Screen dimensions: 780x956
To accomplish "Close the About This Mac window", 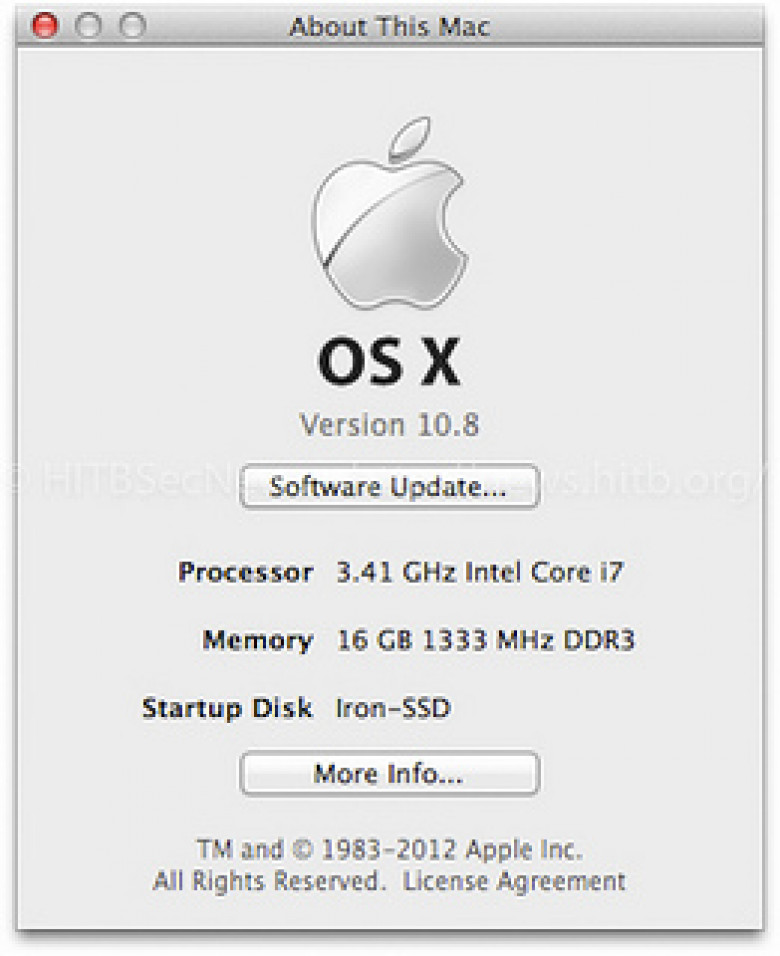I will click(45, 26).
